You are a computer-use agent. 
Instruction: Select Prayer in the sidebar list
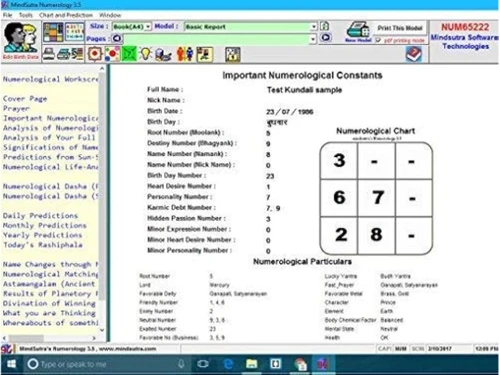pos(16,108)
